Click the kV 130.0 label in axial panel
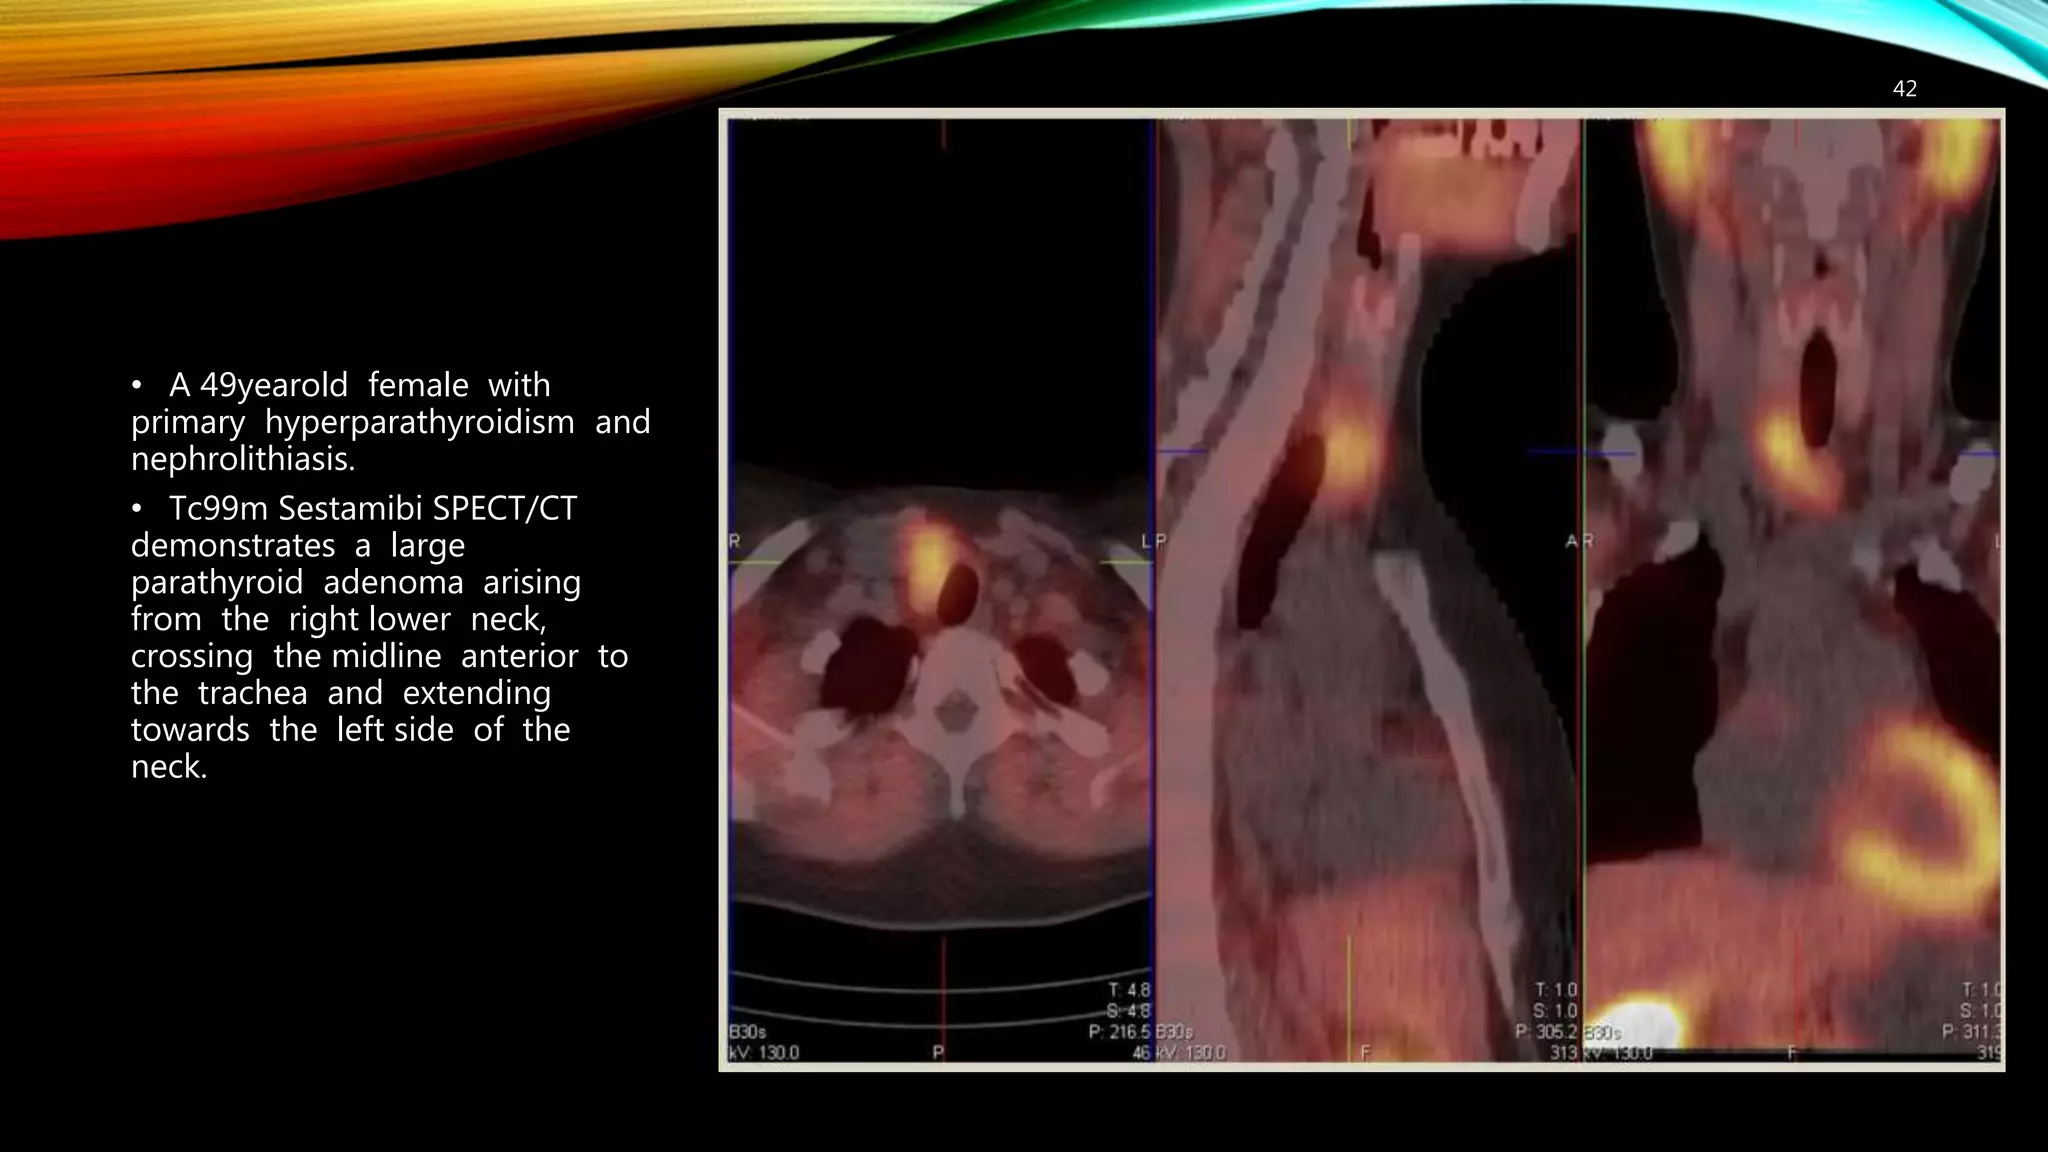 [x=765, y=1052]
